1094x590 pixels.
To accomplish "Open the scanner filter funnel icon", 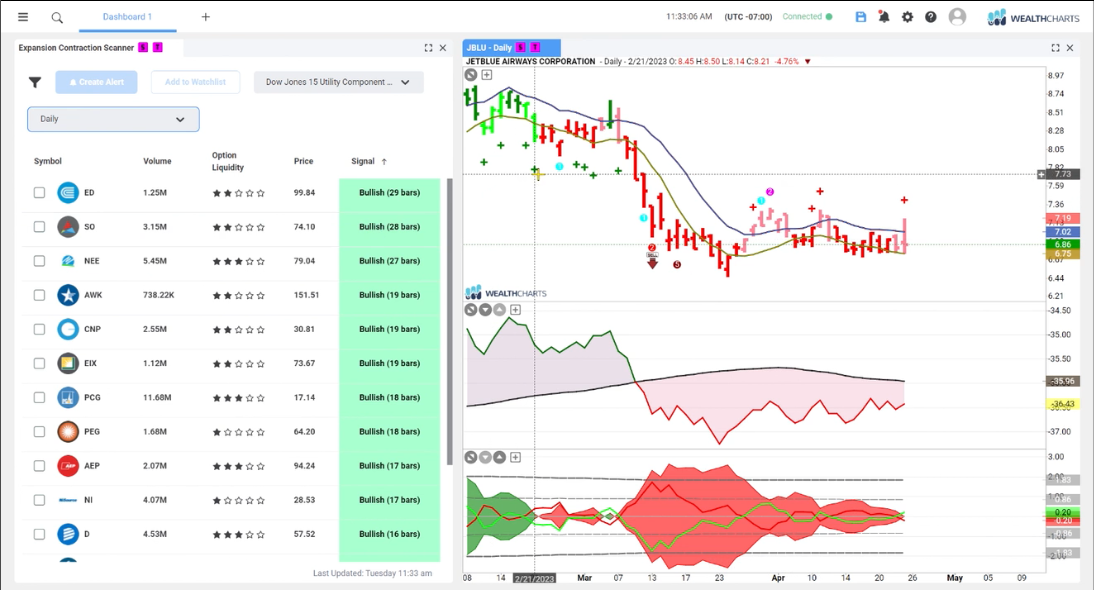I will pyautogui.click(x=35, y=82).
